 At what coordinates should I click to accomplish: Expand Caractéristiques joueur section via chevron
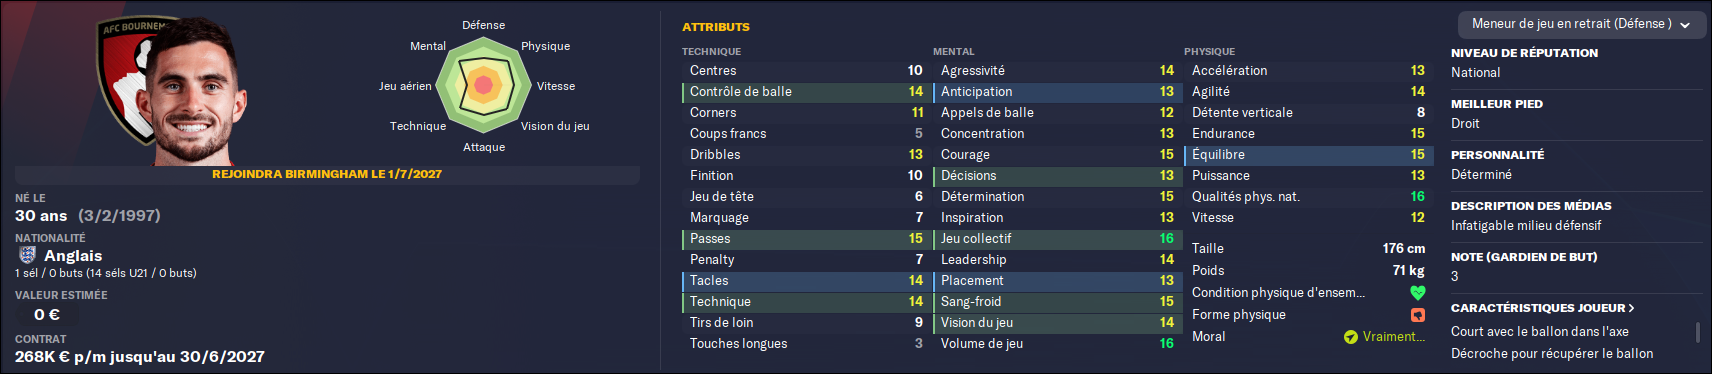[1631, 308]
